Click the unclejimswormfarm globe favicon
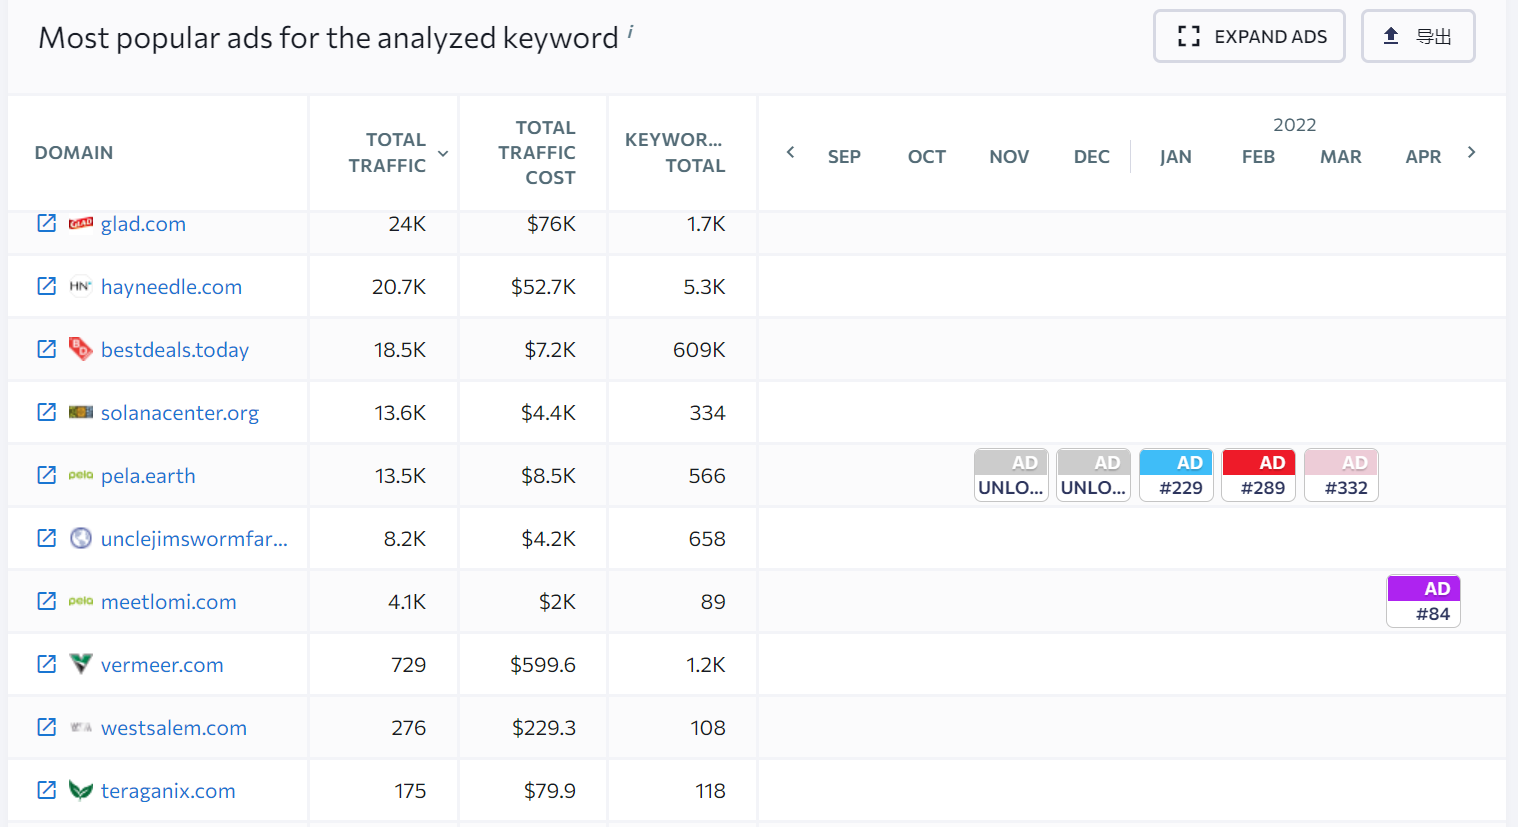Image resolution: width=1518 pixels, height=827 pixels. tap(81, 538)
